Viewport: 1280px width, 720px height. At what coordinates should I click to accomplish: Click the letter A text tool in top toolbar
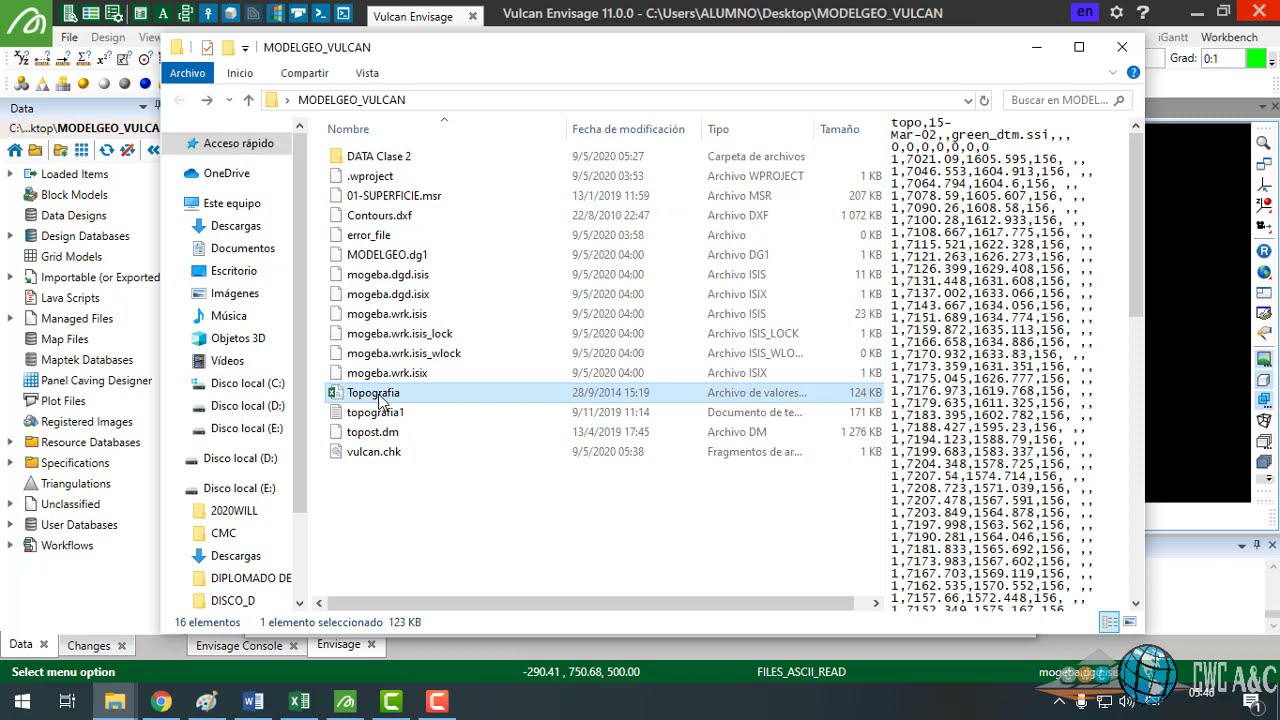click(x=163, y=13)
